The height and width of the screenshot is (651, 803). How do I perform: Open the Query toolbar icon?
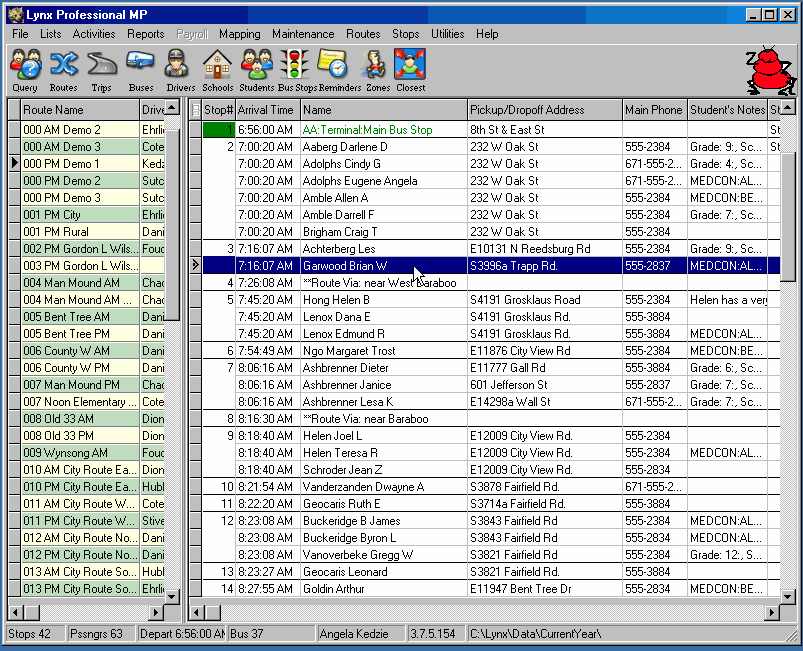[x=26, y=70]
